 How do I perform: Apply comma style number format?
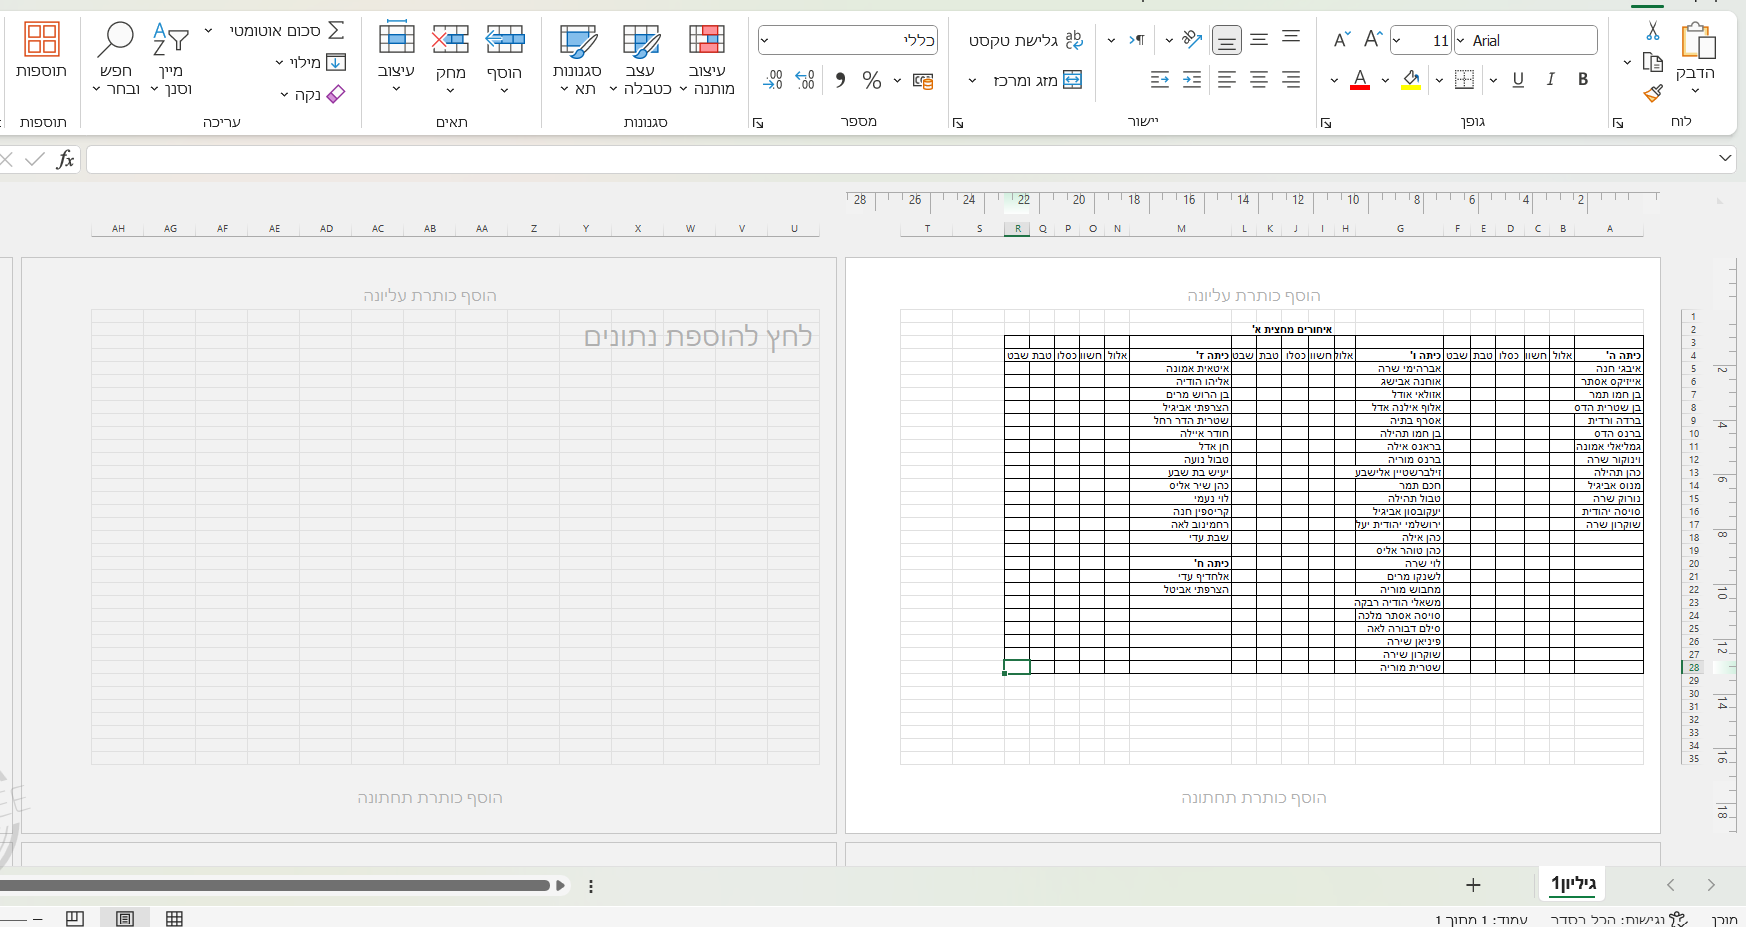(x=840, y=80)
